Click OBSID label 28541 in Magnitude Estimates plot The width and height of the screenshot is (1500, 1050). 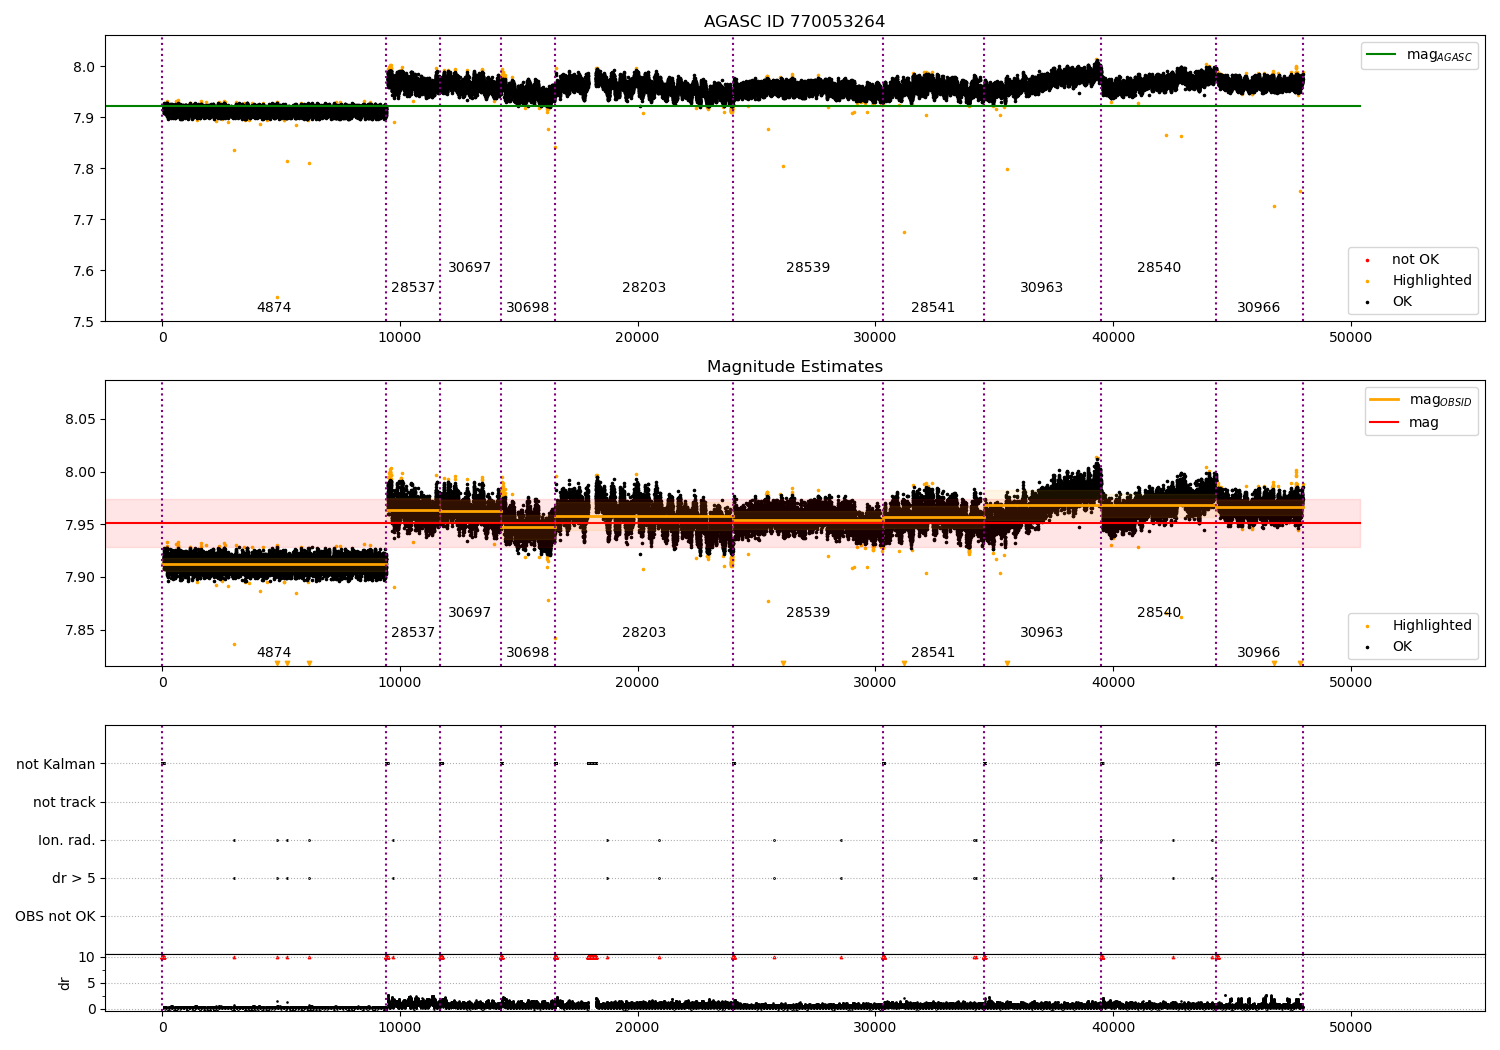[933, 653]
